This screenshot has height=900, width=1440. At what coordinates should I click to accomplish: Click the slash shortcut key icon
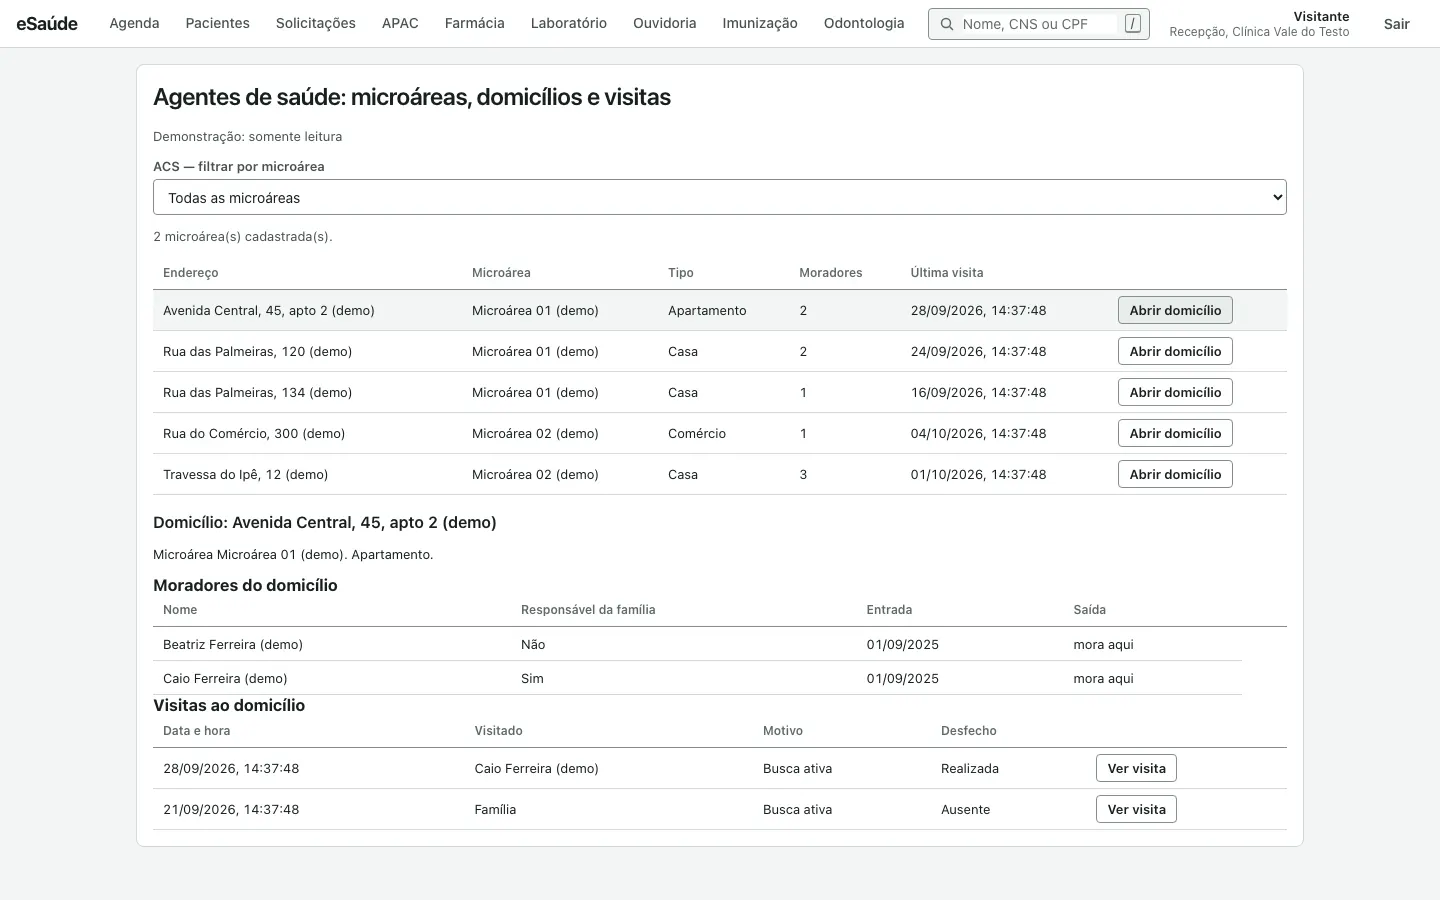click(1132, 23)
